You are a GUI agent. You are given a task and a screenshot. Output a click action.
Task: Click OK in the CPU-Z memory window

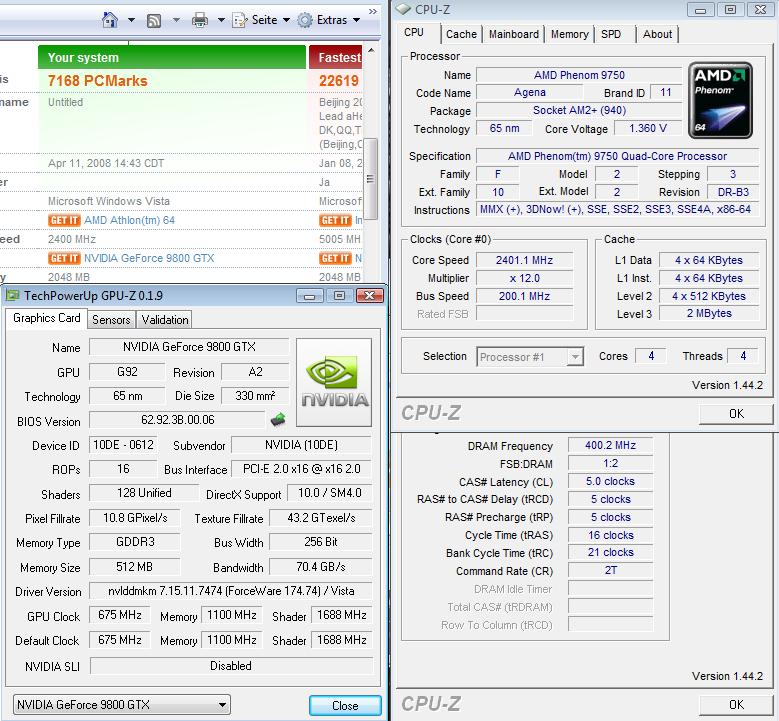(736, 705)
